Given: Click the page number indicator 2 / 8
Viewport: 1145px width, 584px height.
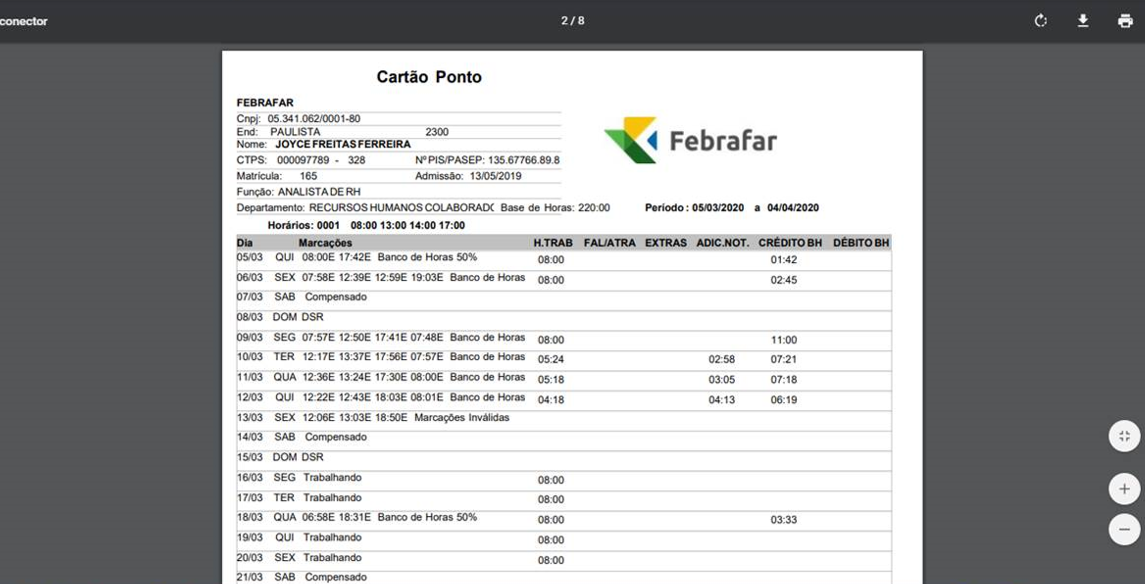Looking at the screenshot, I should (572, 21).
